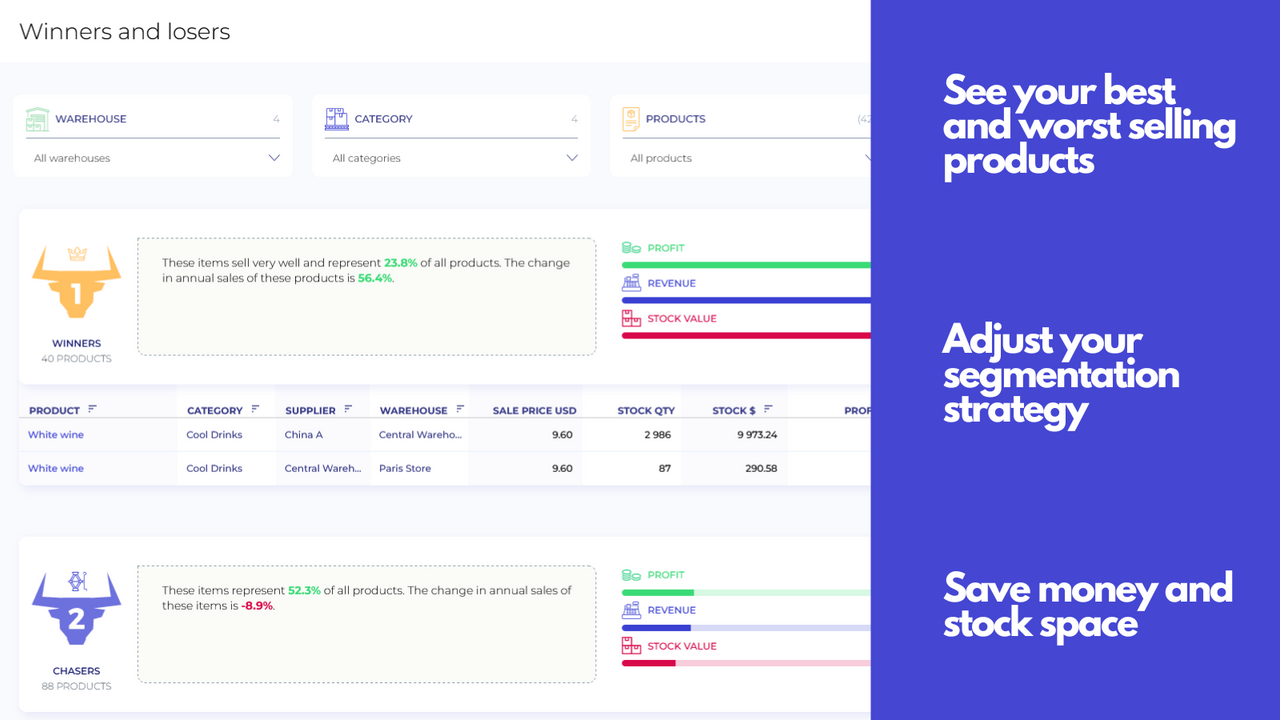The width and height of the screenshot is (1280, 720).
Task: Select the Winners number 1 bull badge
Action: coord(76,281)
